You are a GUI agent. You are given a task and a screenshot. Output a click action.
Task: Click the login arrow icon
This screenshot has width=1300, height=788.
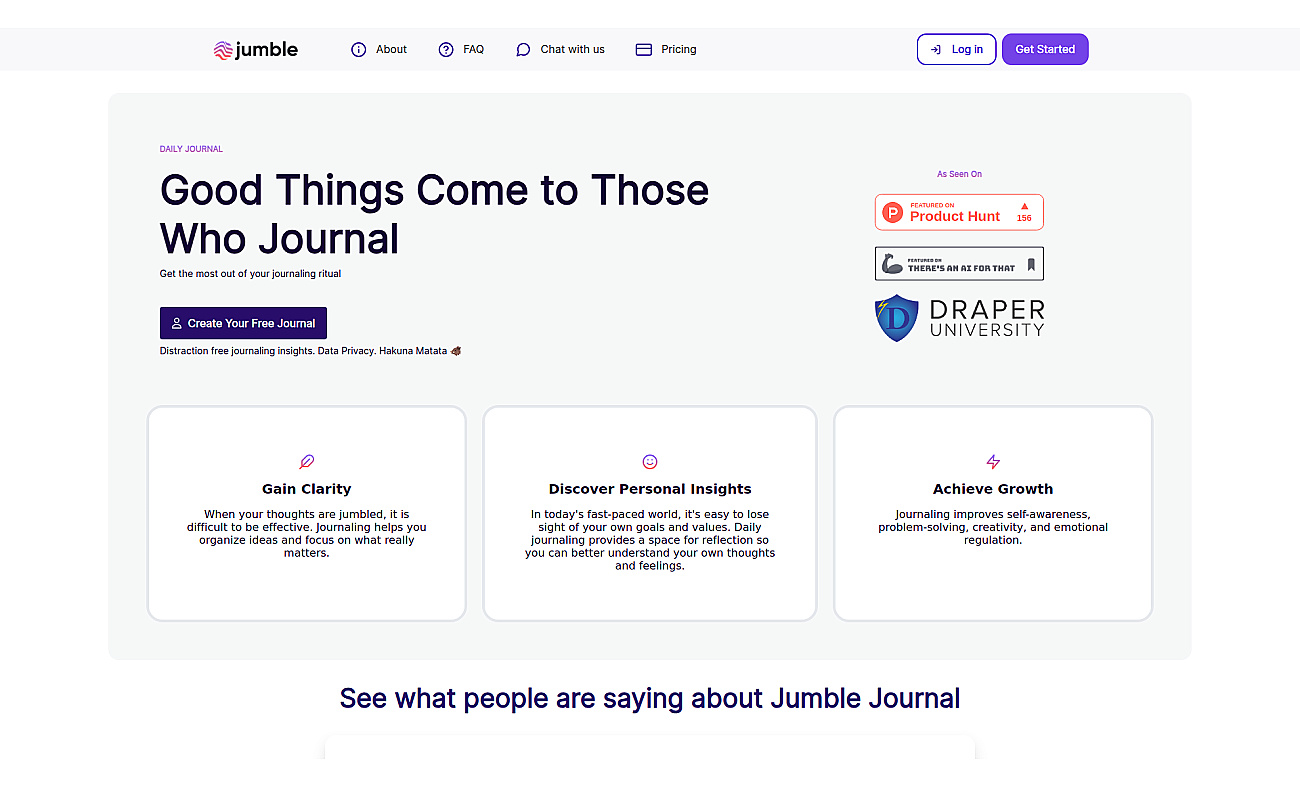pos(935,49)
